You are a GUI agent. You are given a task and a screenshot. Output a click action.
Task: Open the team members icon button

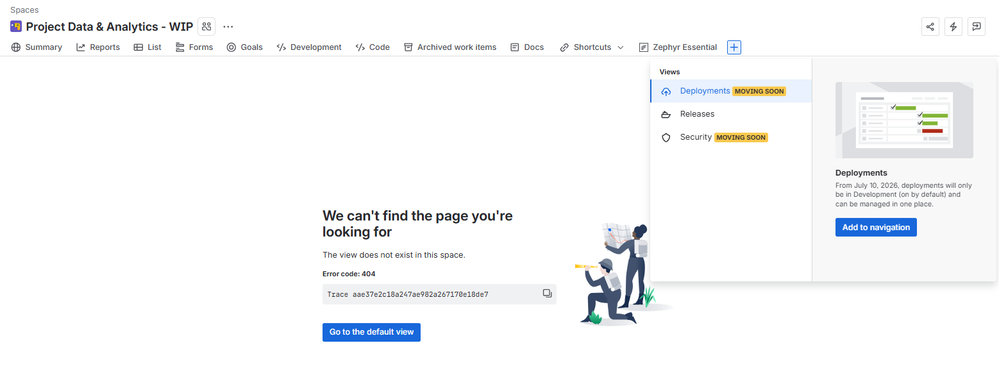pos(206,27)
